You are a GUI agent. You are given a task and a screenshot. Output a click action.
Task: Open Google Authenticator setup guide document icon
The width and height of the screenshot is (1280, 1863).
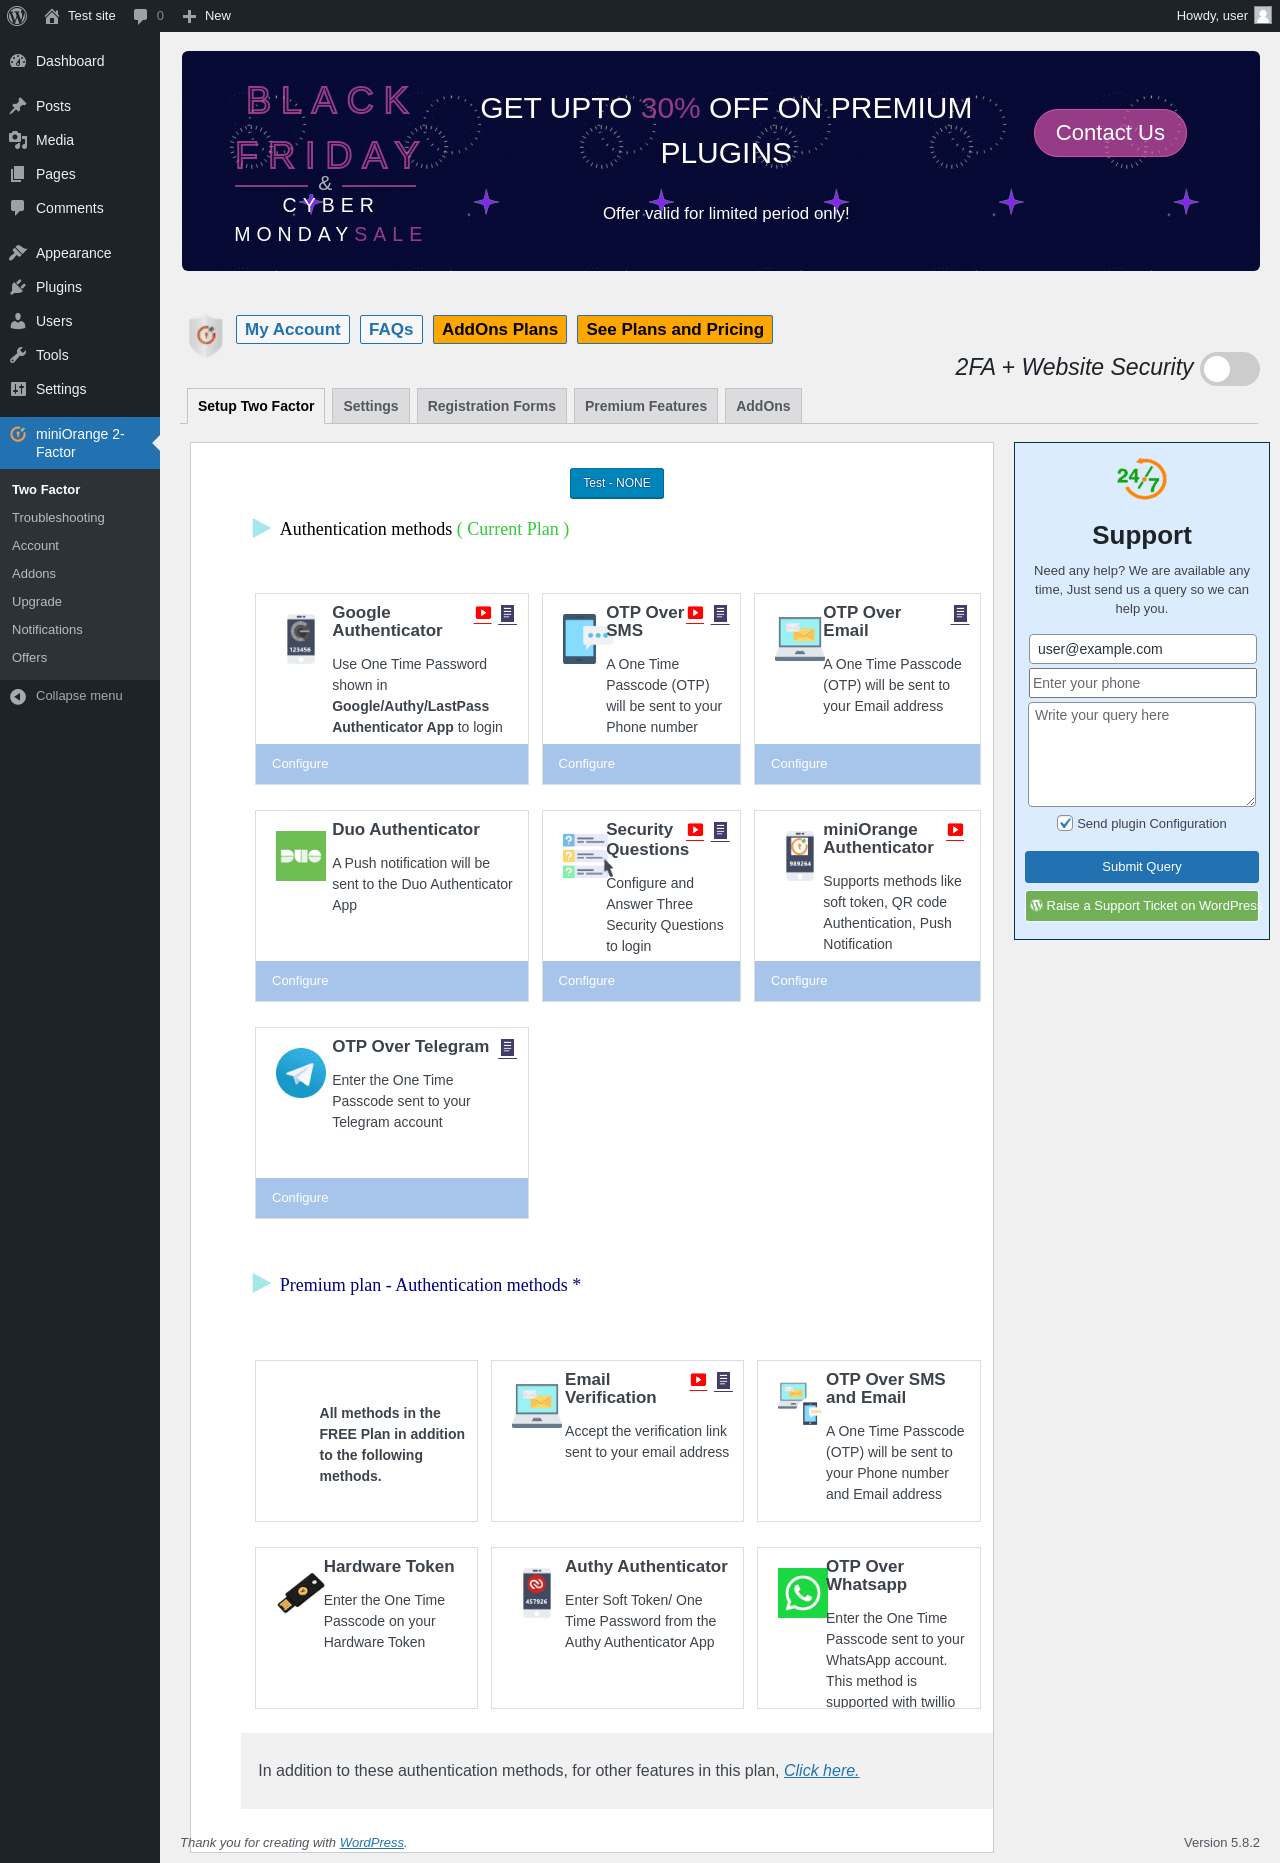click(508, 613)
